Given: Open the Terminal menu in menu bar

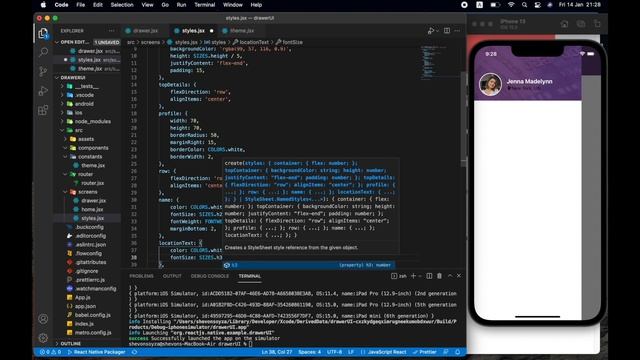Looking at the screenshot, I should click(x=204, y=5).
